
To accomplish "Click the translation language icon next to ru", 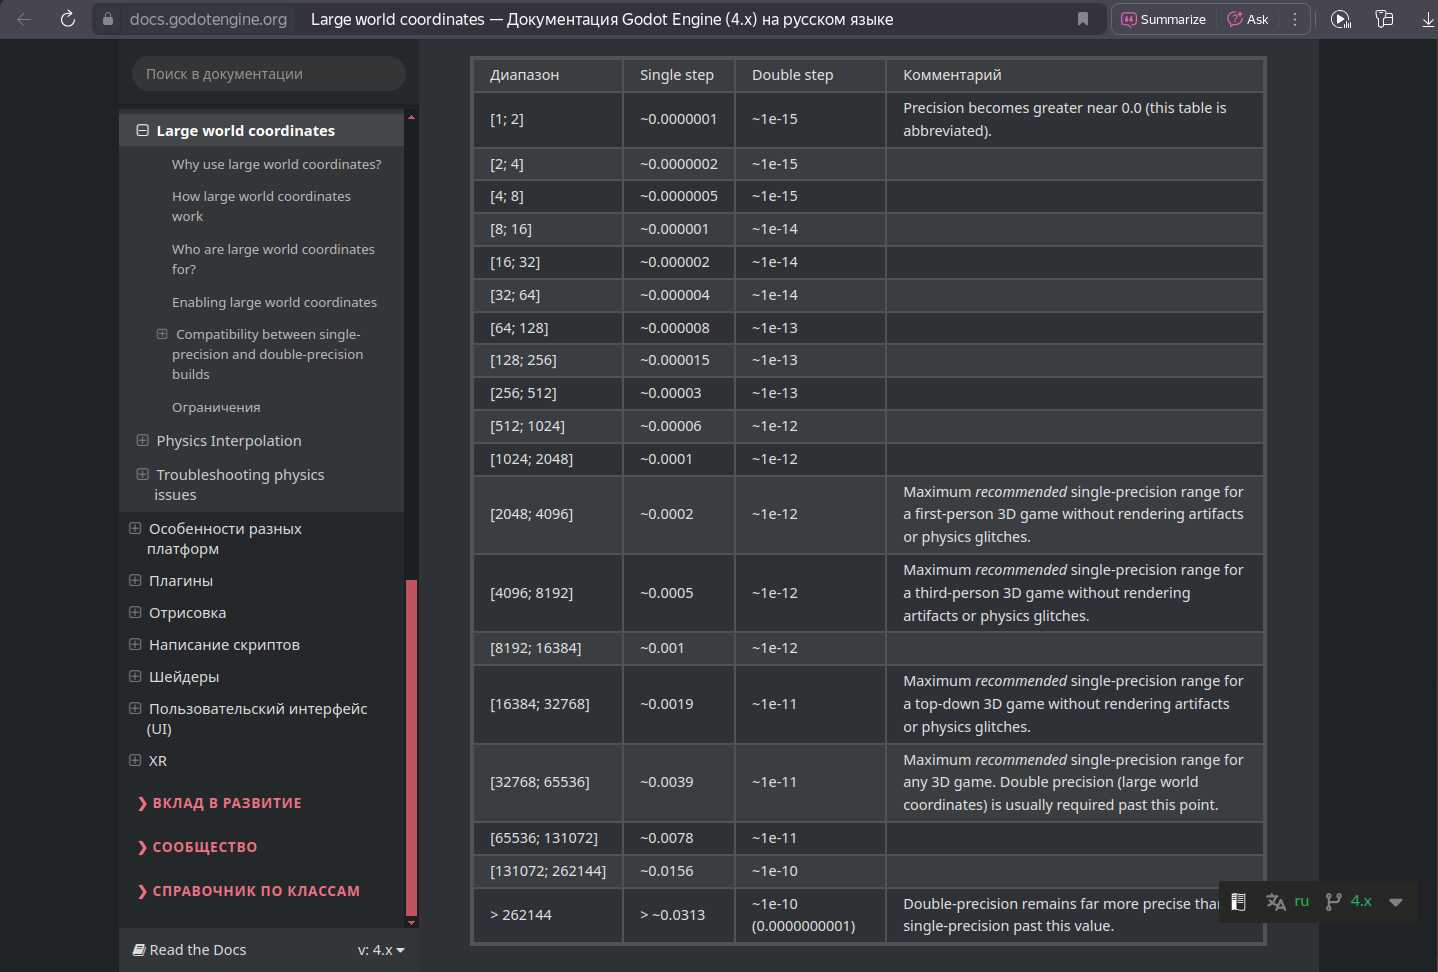I will [x=1275, y=901].
